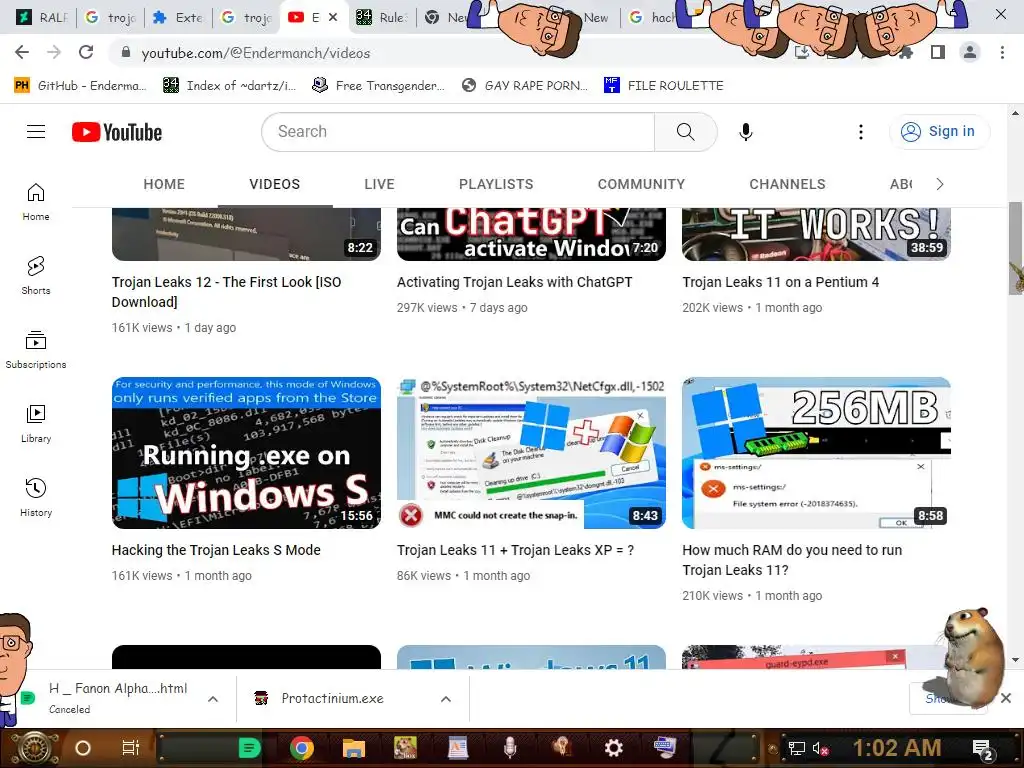Close the active YouTube browser tab
The width and height of the screenshot is (1024, 768).
coord(333,18)
